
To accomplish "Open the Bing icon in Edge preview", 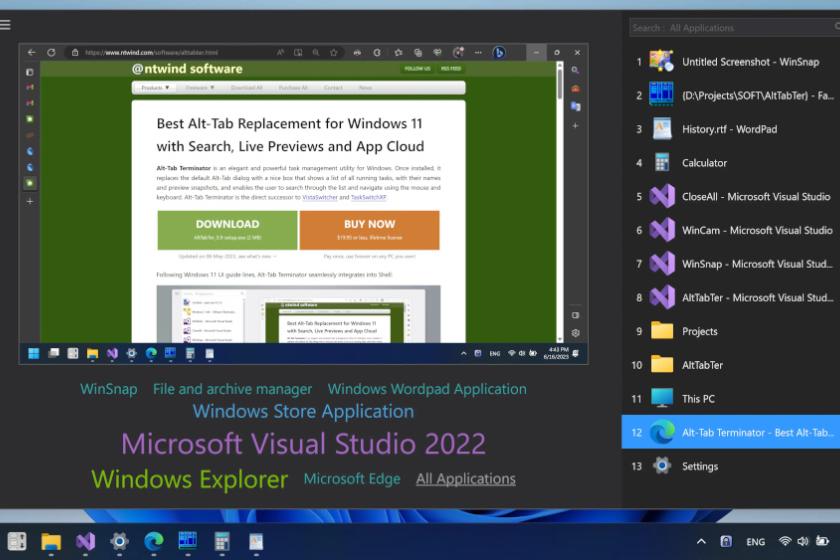I will (499, 53).
